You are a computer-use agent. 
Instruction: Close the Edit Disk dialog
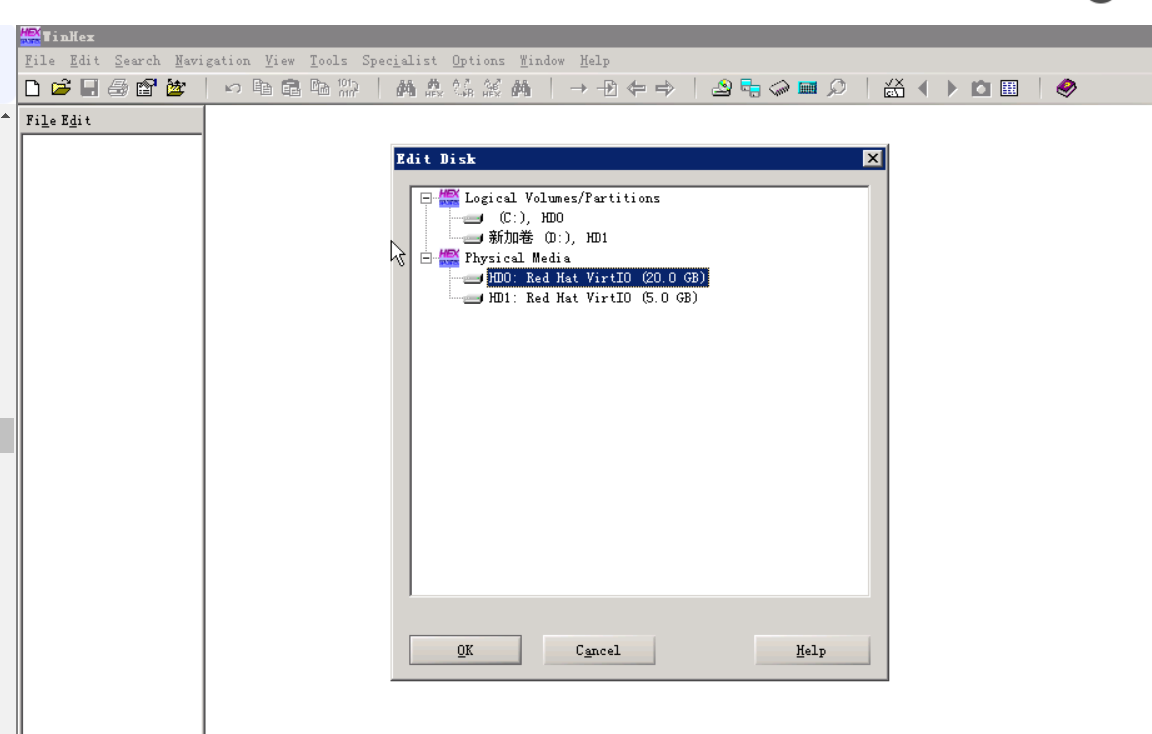pyautogui.click(x=872, y=158)
